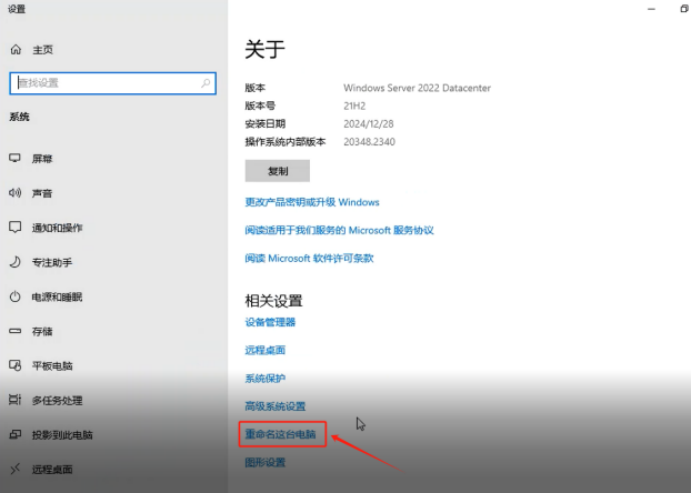Click the home icon beside 主页
This screenshot has height=493, width=692.
tap(16, 49)
